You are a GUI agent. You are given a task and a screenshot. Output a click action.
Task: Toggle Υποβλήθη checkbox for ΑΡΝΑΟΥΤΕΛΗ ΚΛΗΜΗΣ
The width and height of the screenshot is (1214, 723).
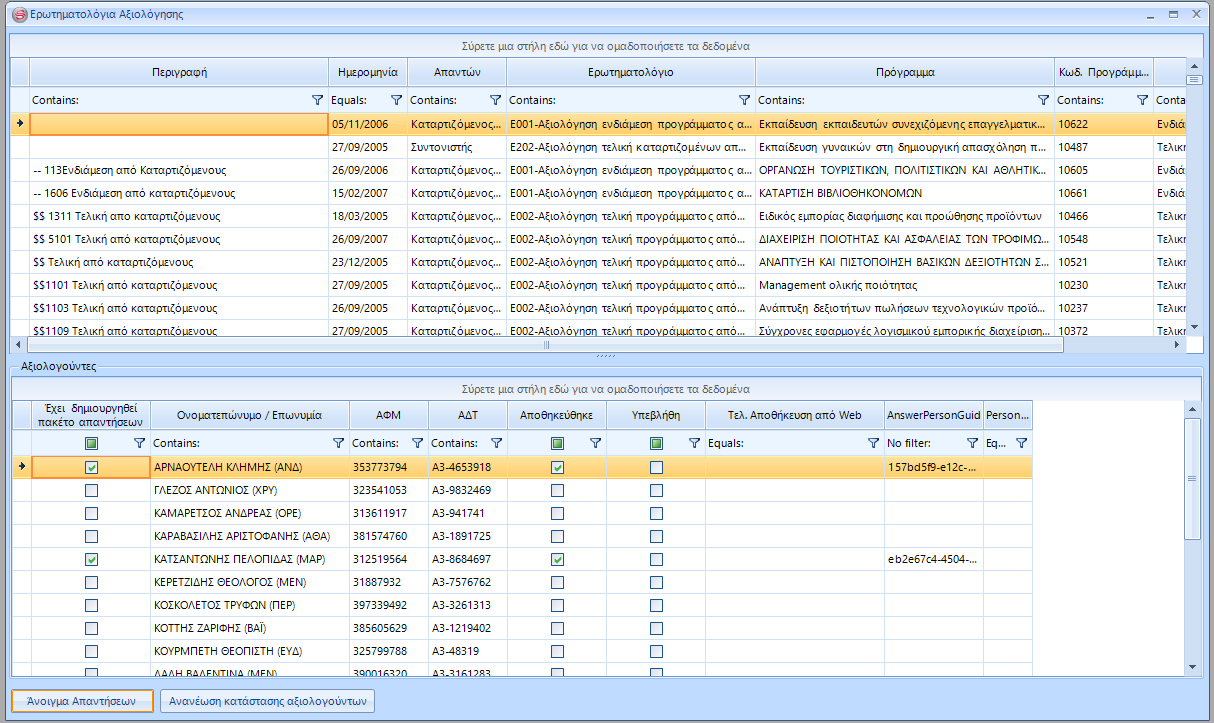pos(656,468)
